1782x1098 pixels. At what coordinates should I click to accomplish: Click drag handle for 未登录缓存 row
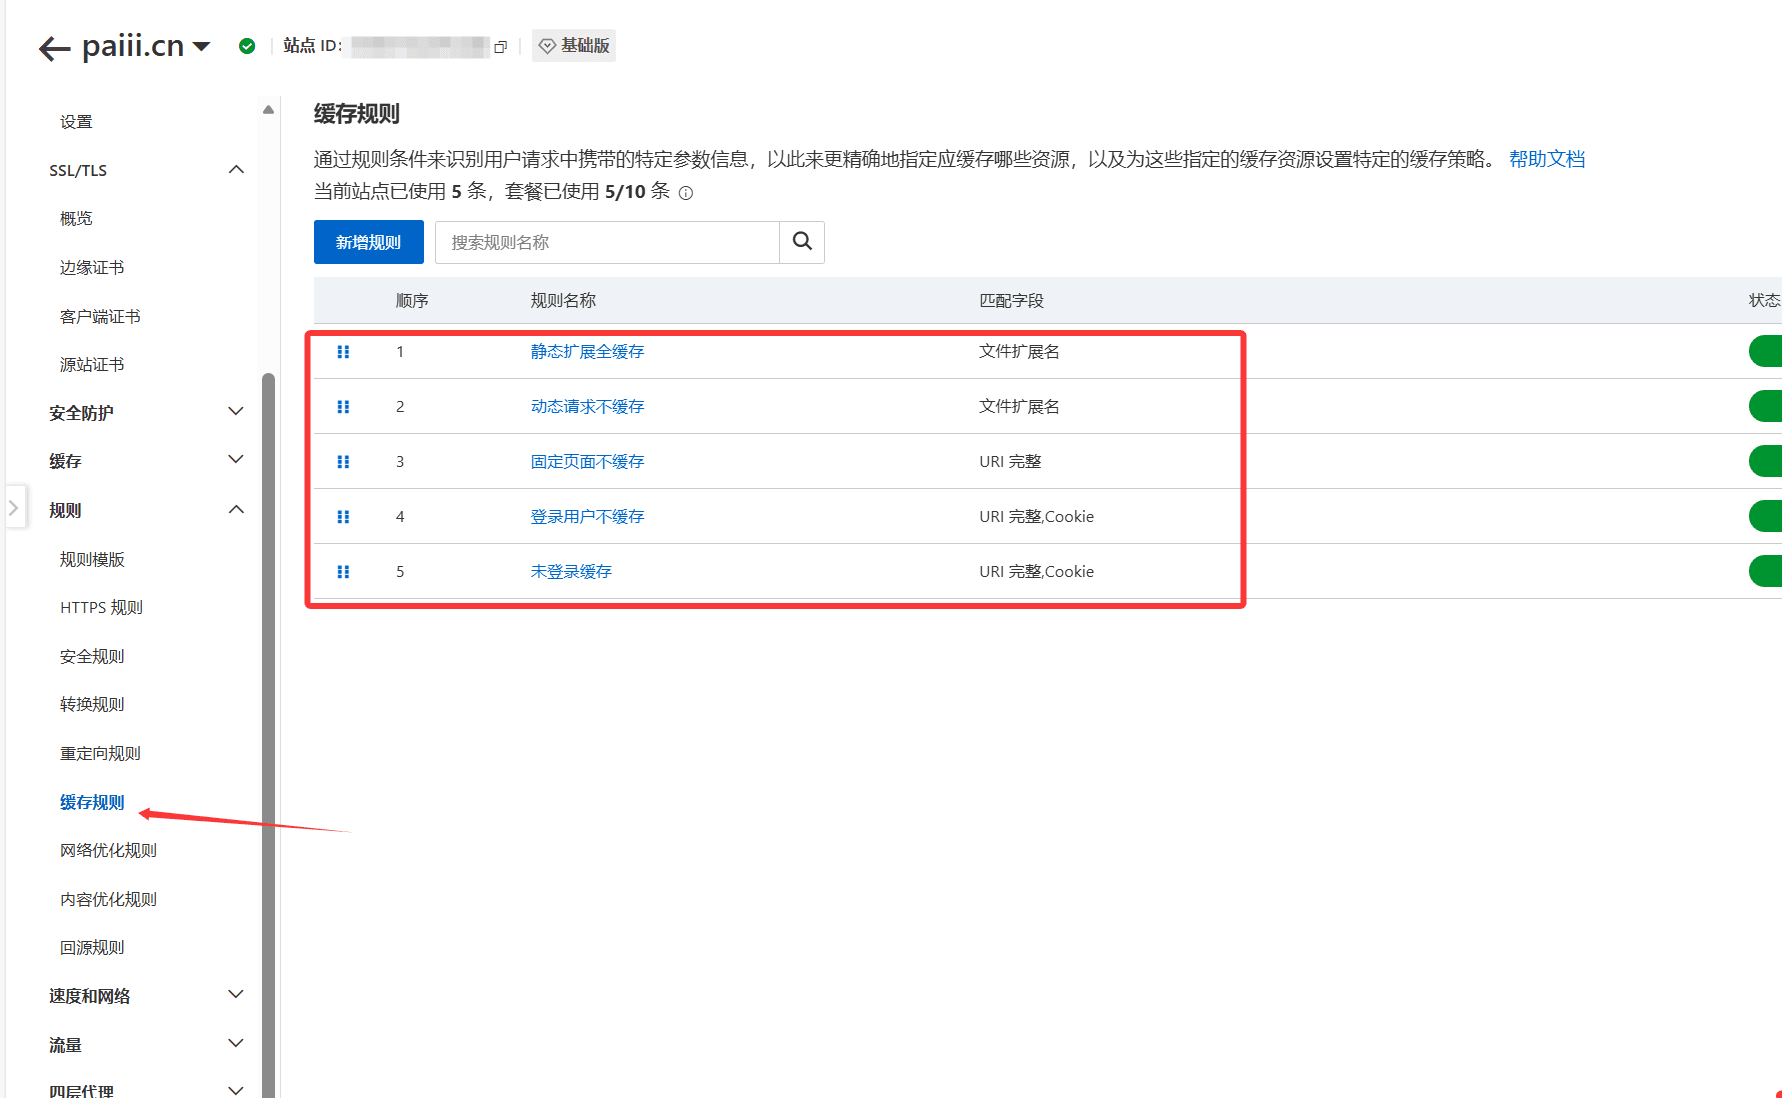(343, 572)
